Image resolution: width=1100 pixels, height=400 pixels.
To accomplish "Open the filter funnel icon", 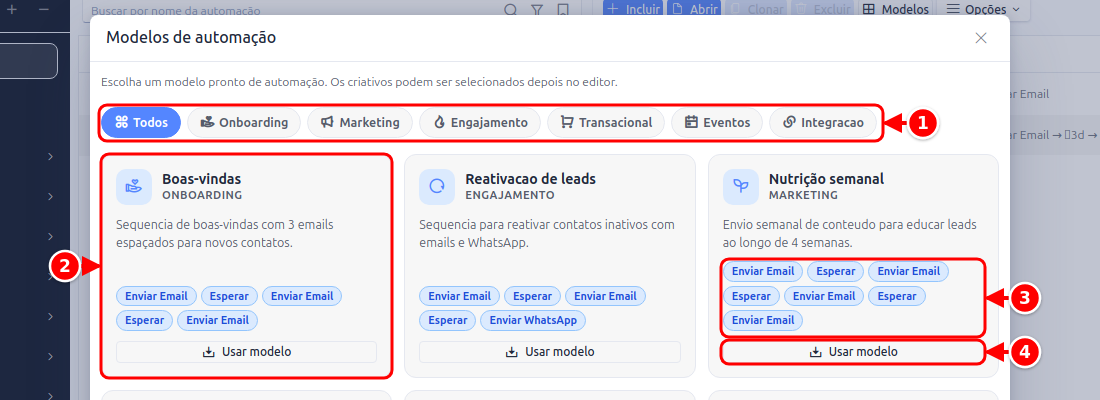I will coord(537,10).
